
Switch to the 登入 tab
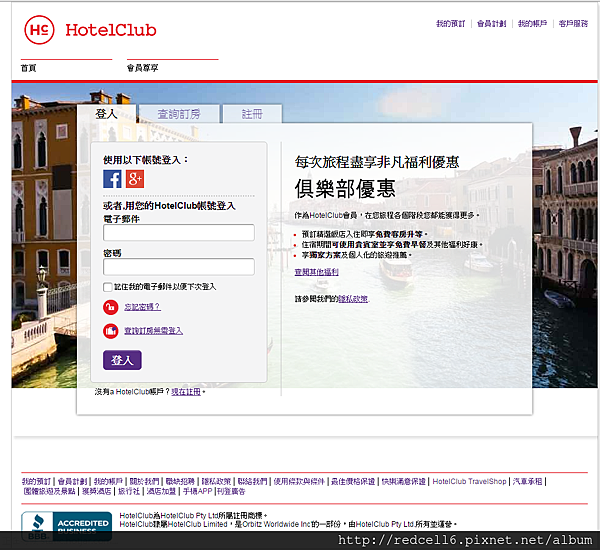[106, 114]
